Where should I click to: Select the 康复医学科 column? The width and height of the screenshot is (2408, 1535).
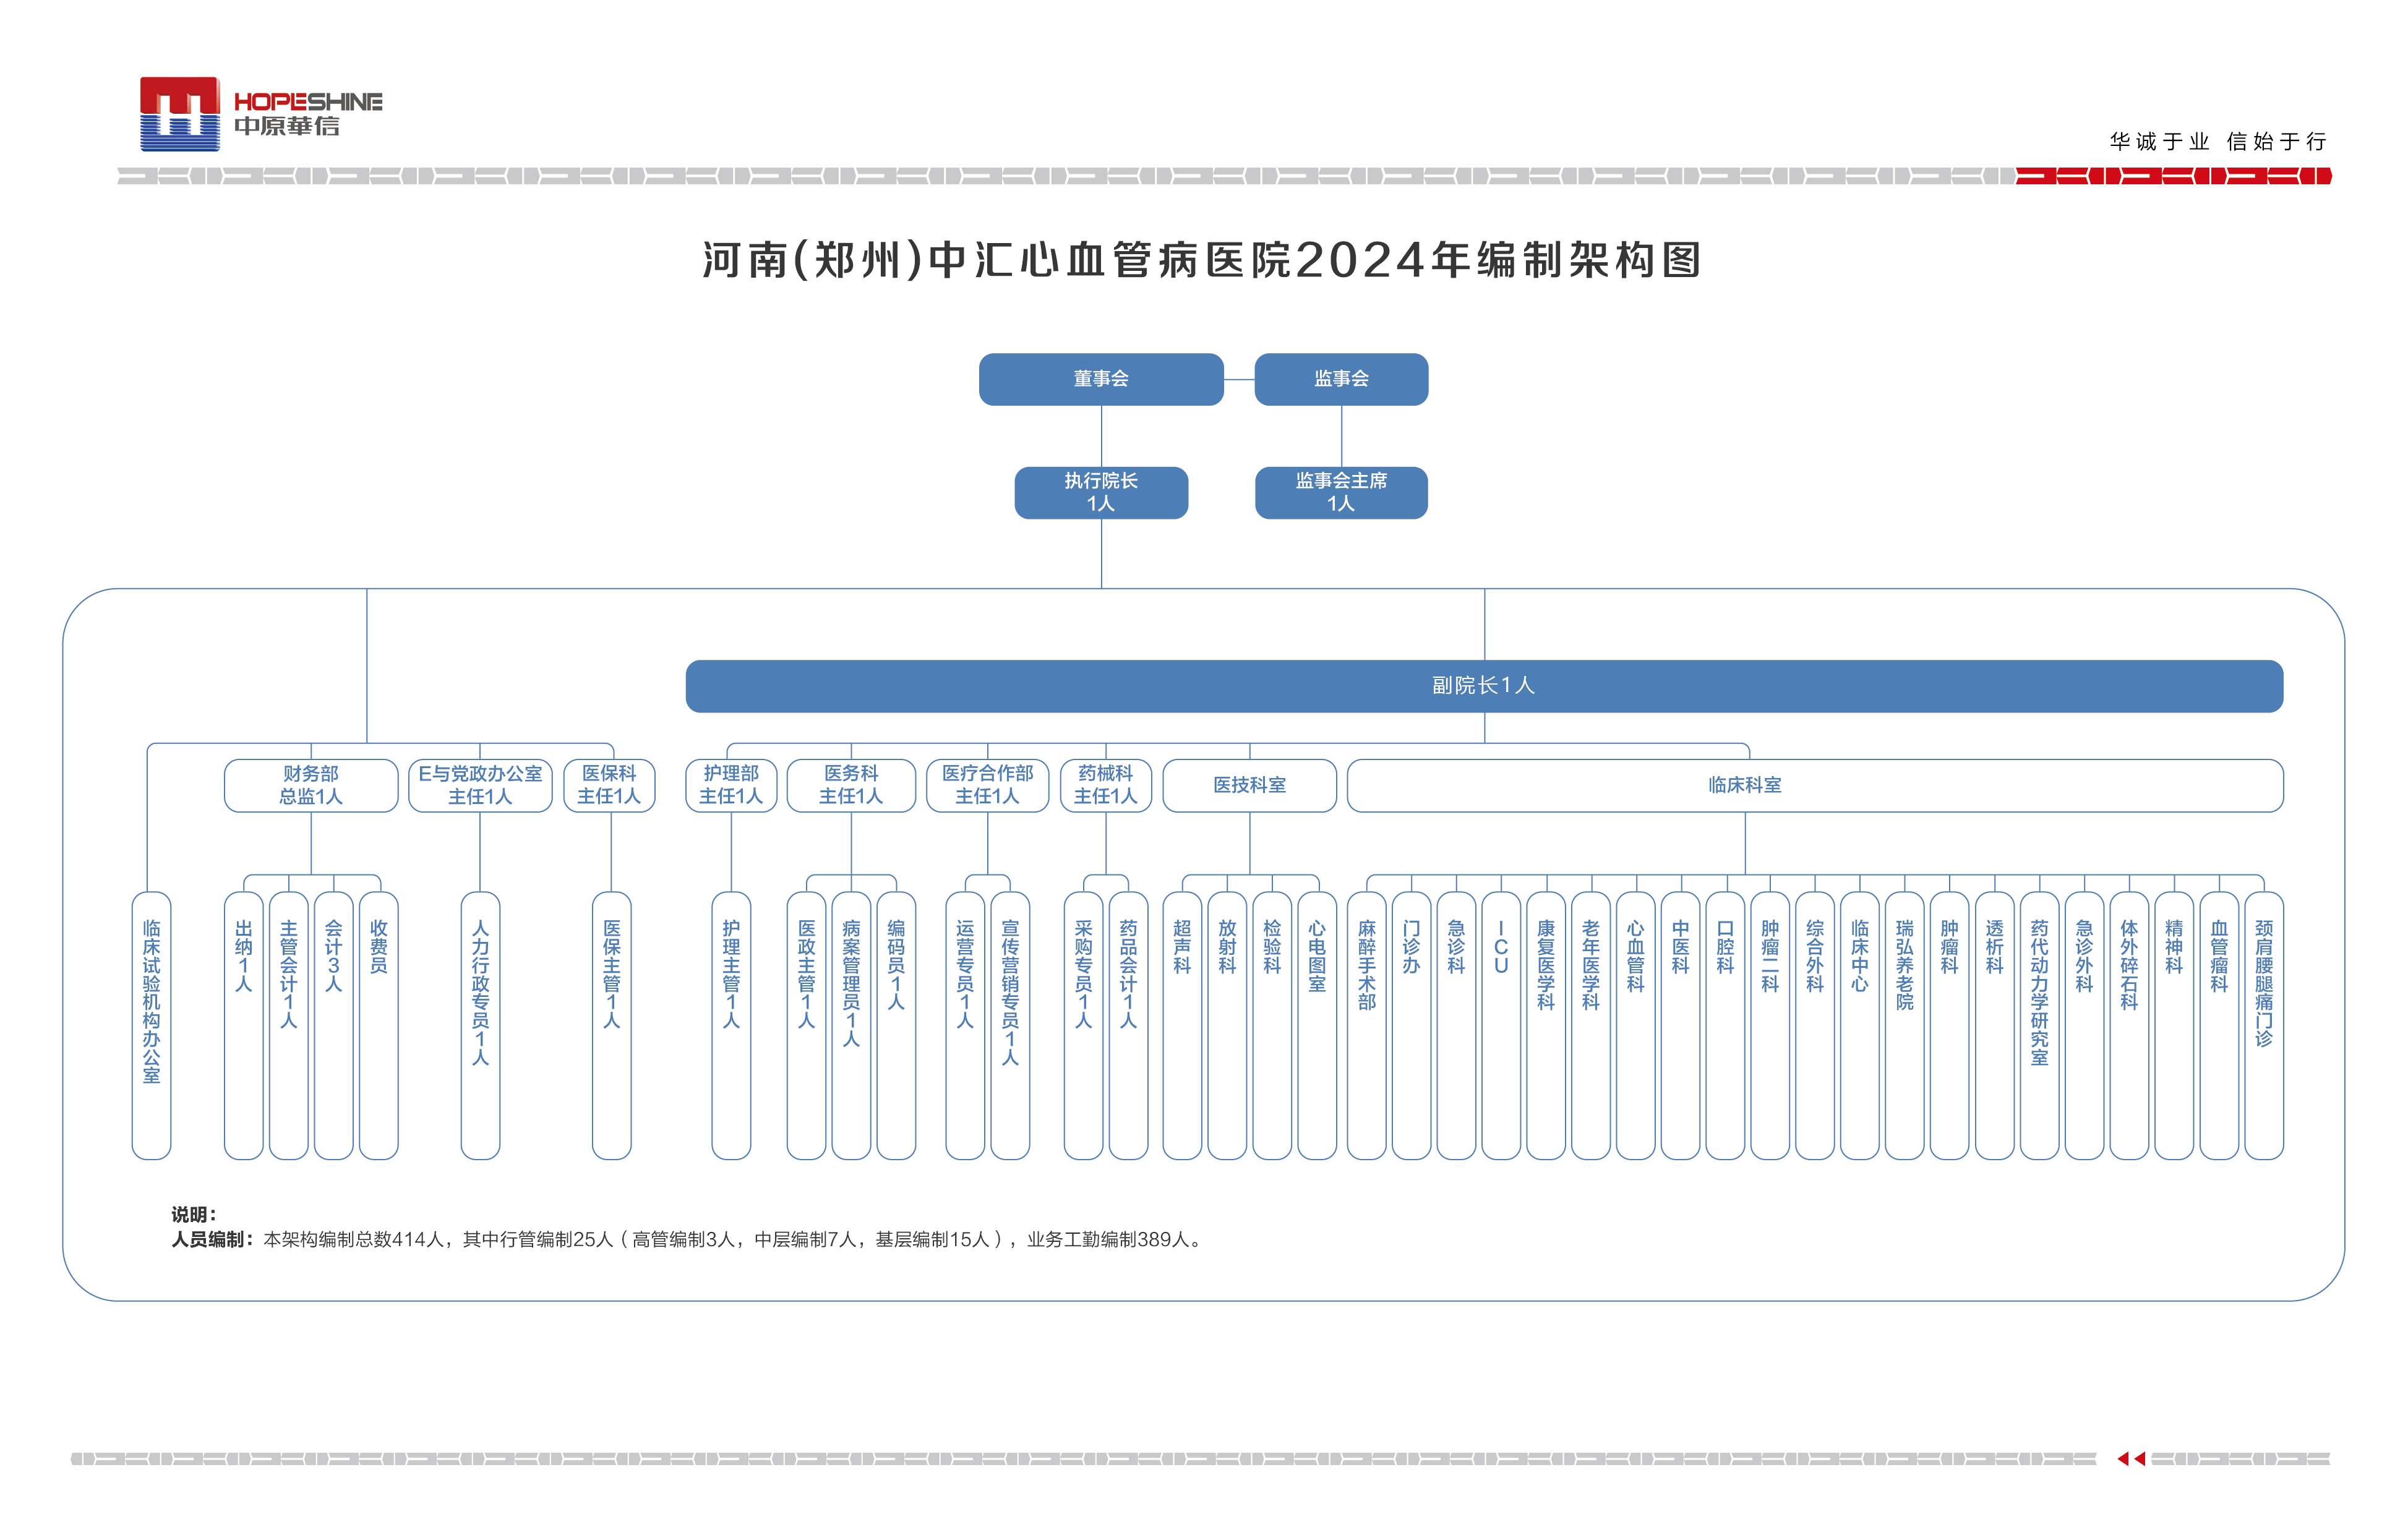click(1546, 1026)
